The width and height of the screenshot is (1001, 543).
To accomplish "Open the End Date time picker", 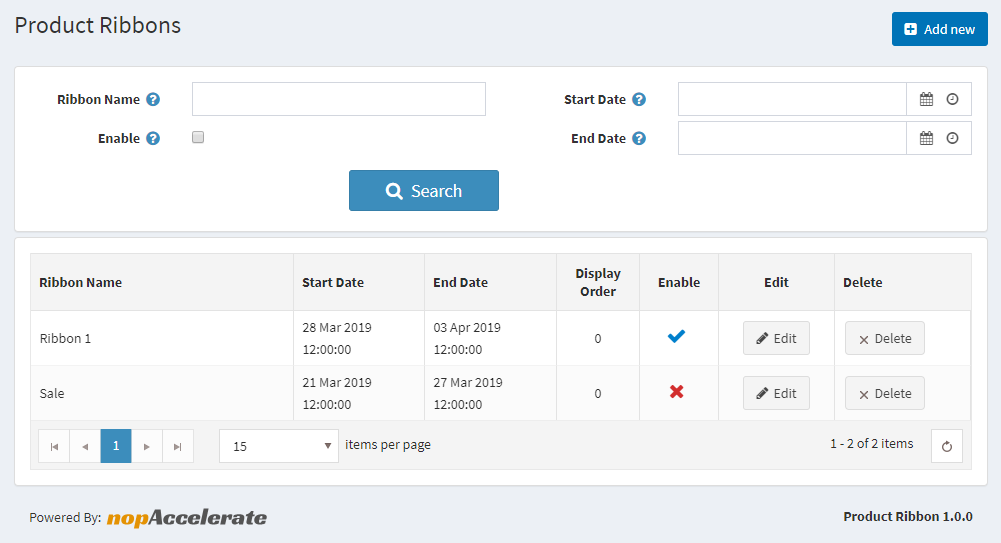I will click(x=952, y=138).
